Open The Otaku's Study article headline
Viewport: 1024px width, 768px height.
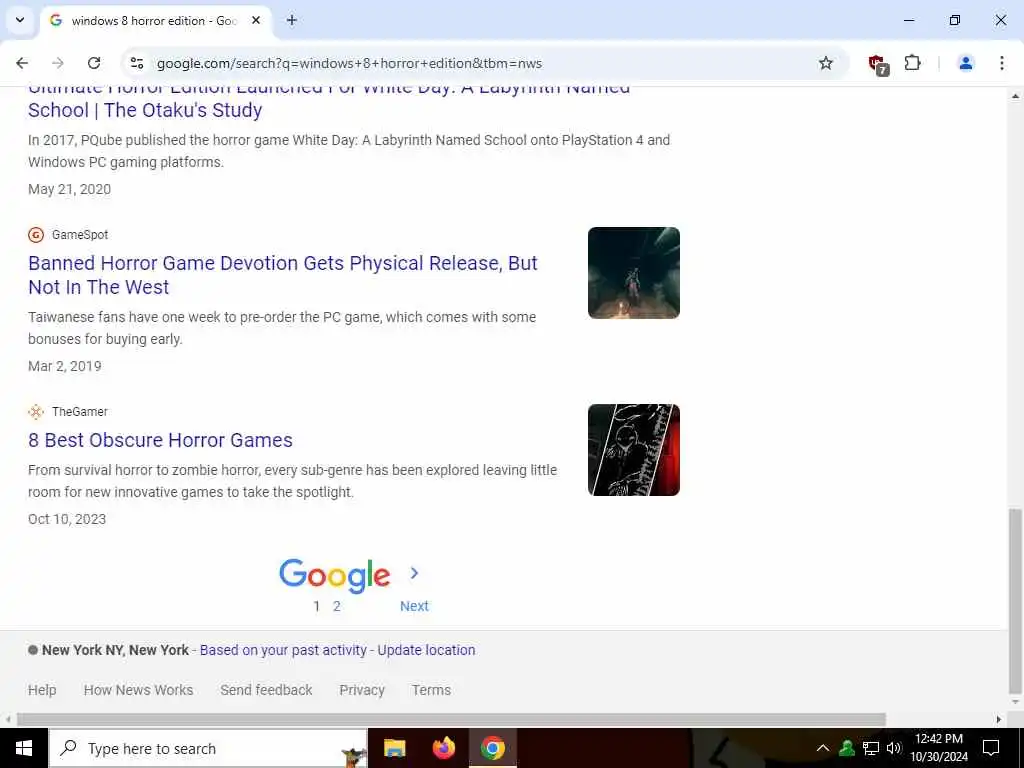pos(329,99)
